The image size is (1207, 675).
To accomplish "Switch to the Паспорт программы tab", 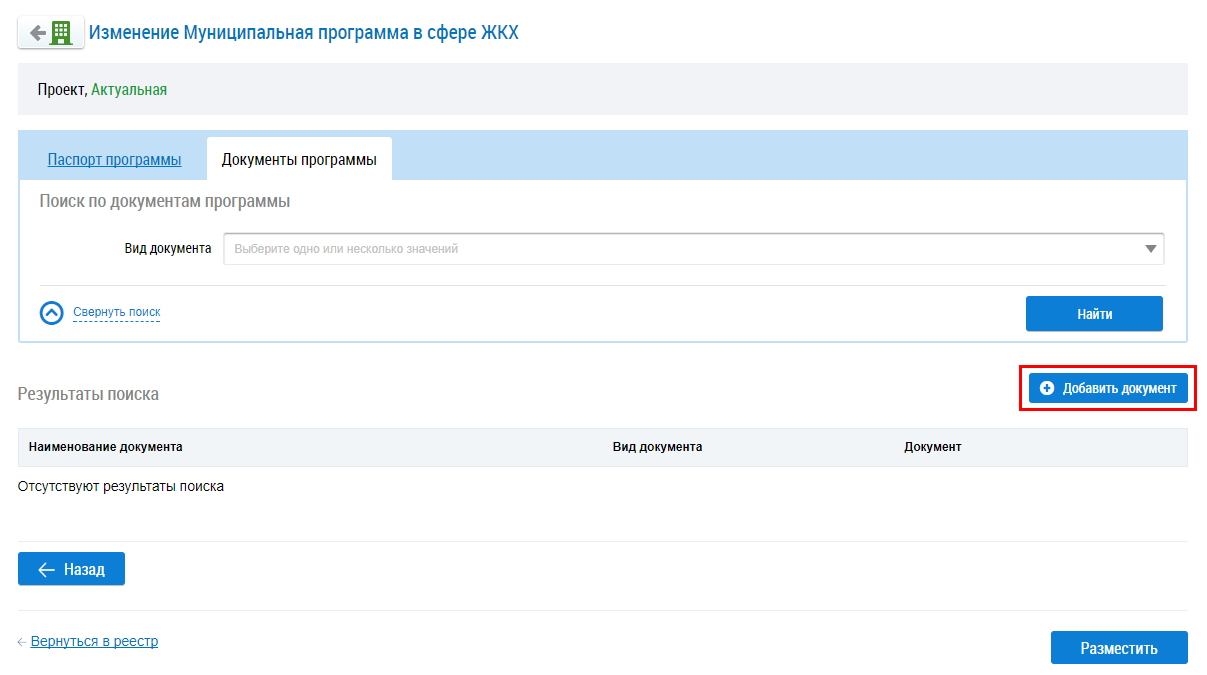I will (x=114, y=160).
